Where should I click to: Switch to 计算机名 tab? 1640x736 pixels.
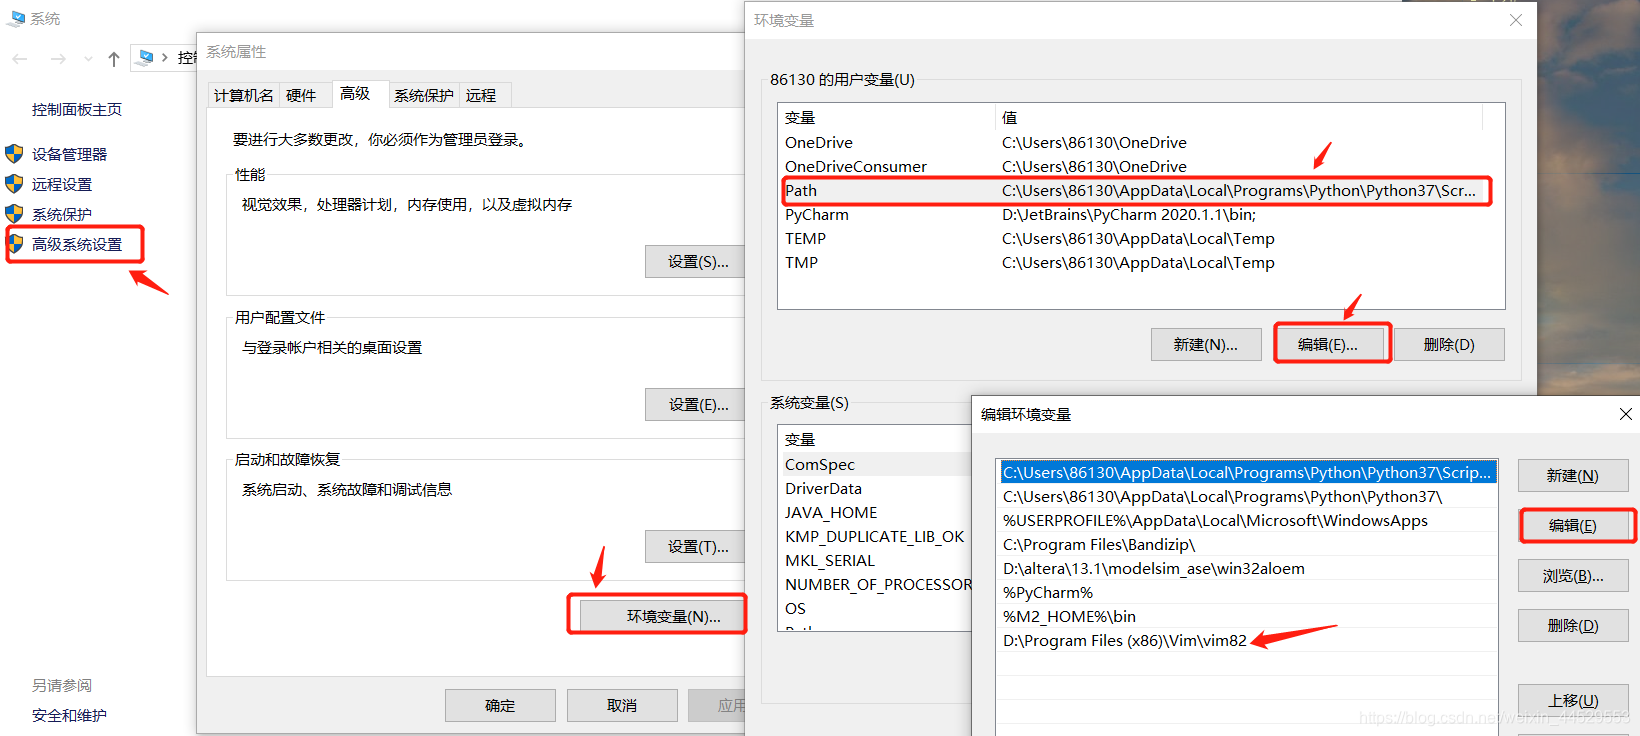point(244,95)
